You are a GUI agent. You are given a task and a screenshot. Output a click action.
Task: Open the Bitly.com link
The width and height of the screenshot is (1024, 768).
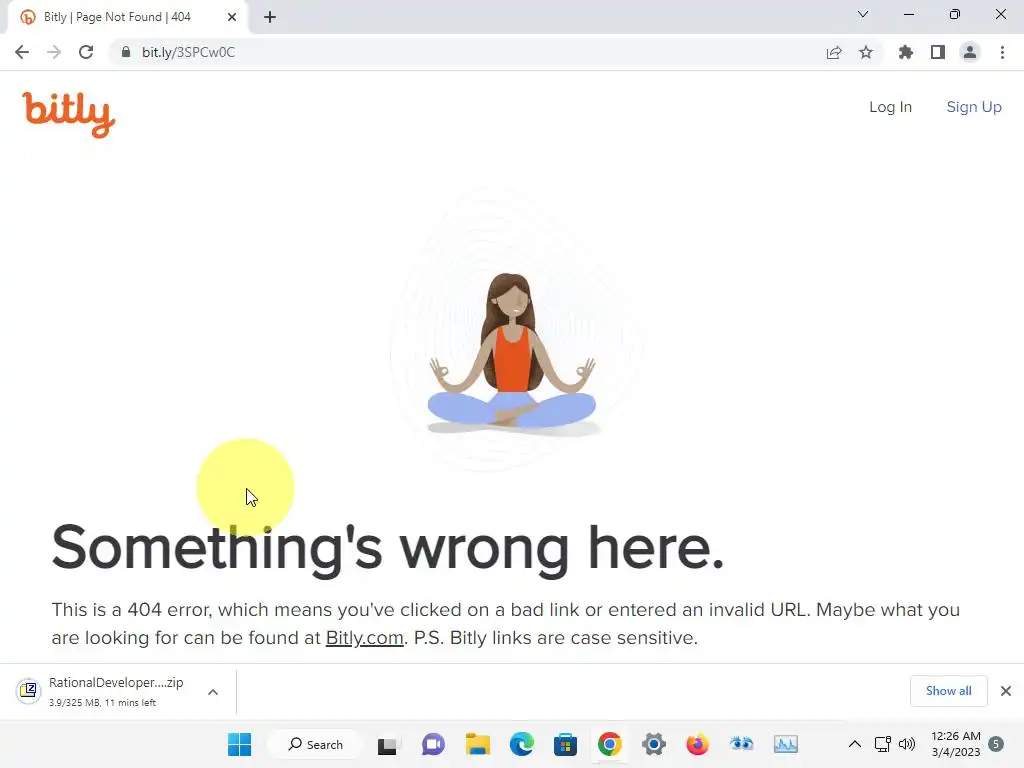click(x=364, y=637)
